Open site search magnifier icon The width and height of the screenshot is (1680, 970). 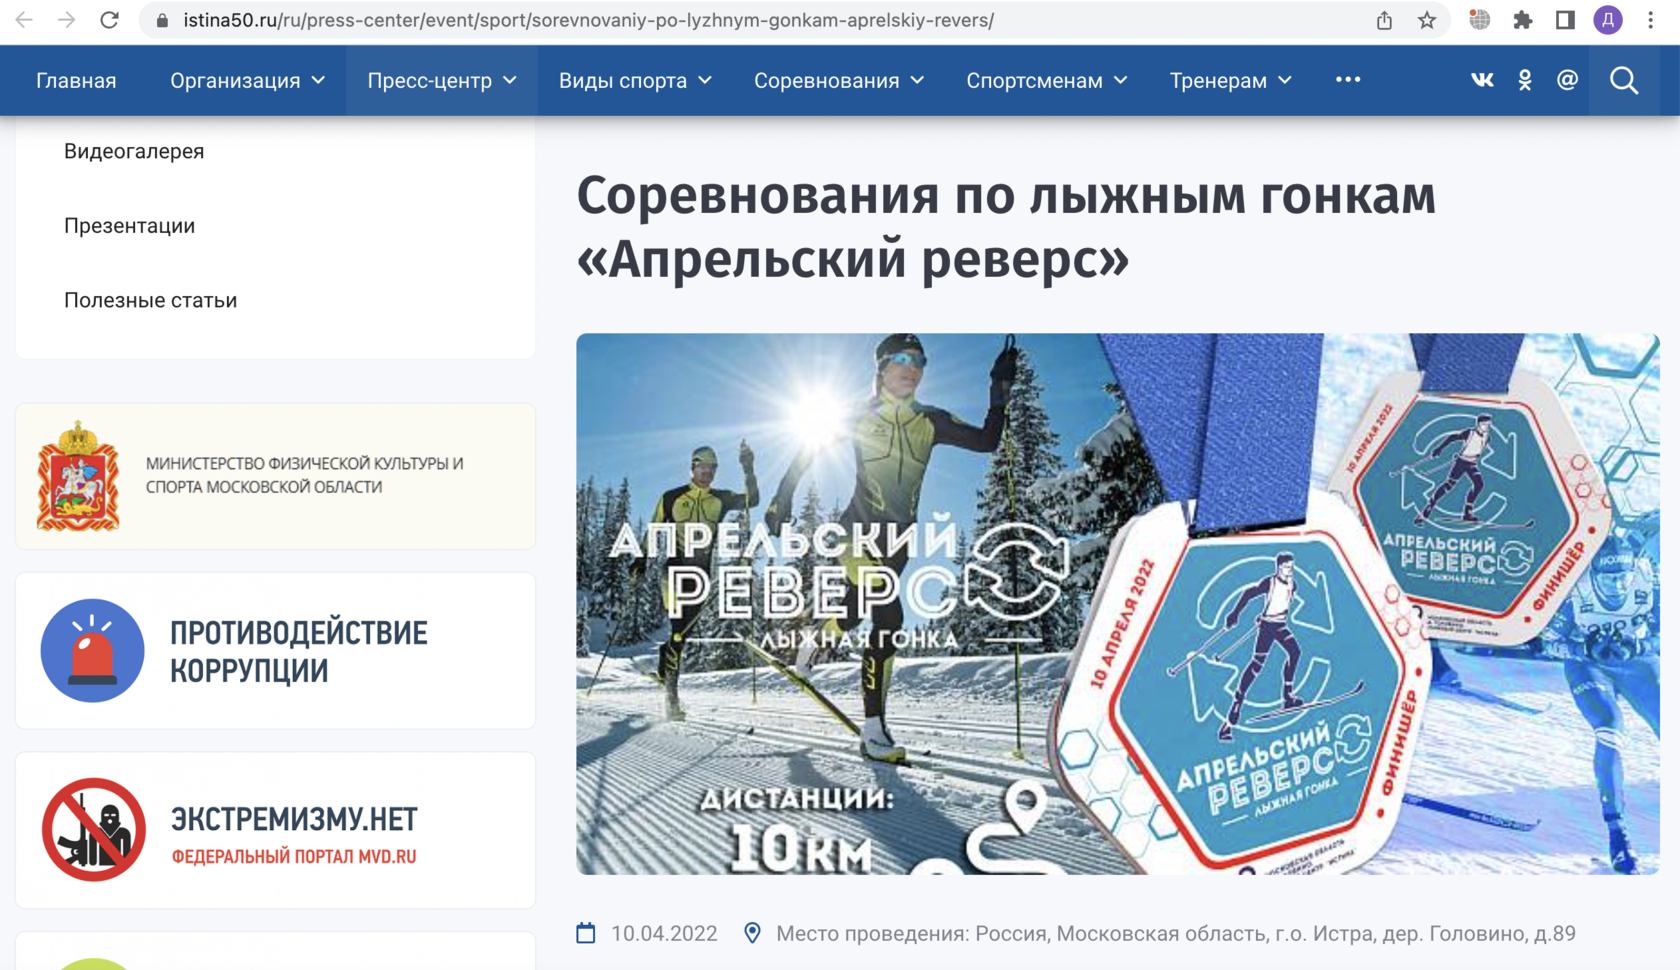tap(1624, 80)
